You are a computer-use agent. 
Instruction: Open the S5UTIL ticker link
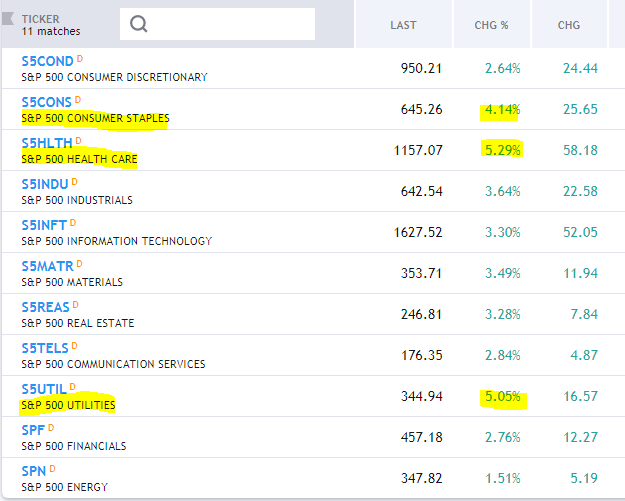coord(44,389)
